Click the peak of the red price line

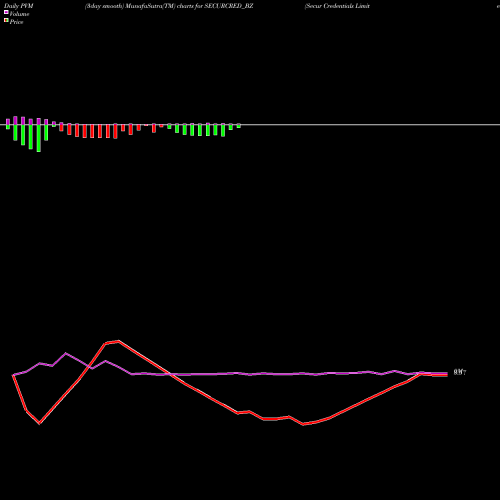click(x=119, y=341)
